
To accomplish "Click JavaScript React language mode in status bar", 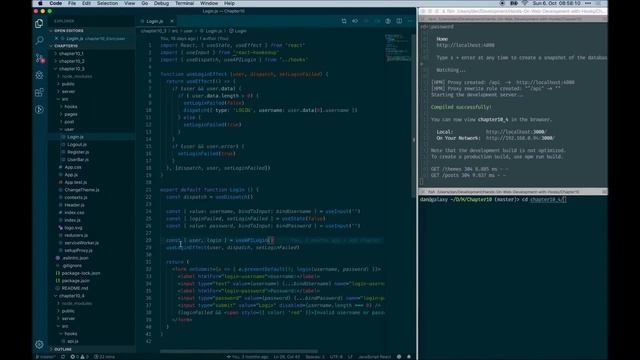I will pyautogui.click(x=375, y=357).
